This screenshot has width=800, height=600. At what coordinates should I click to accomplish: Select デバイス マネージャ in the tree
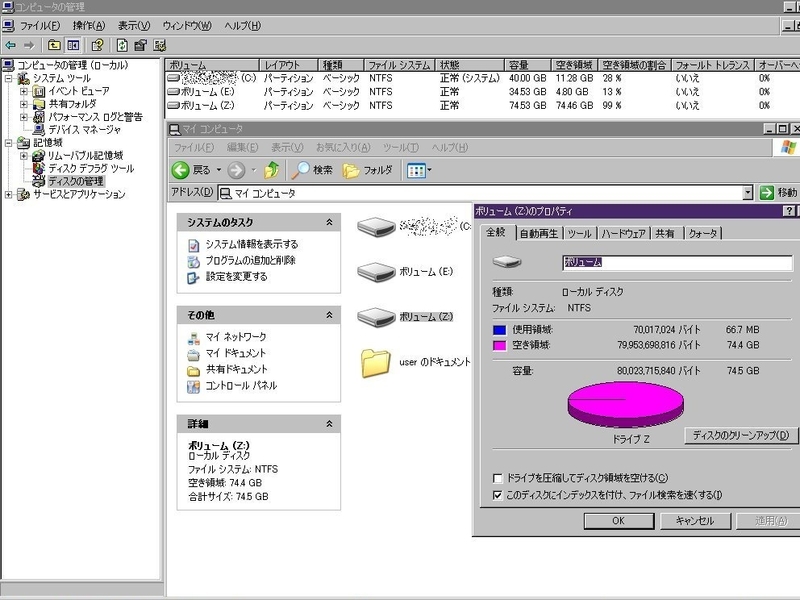[x=84, y=130]
